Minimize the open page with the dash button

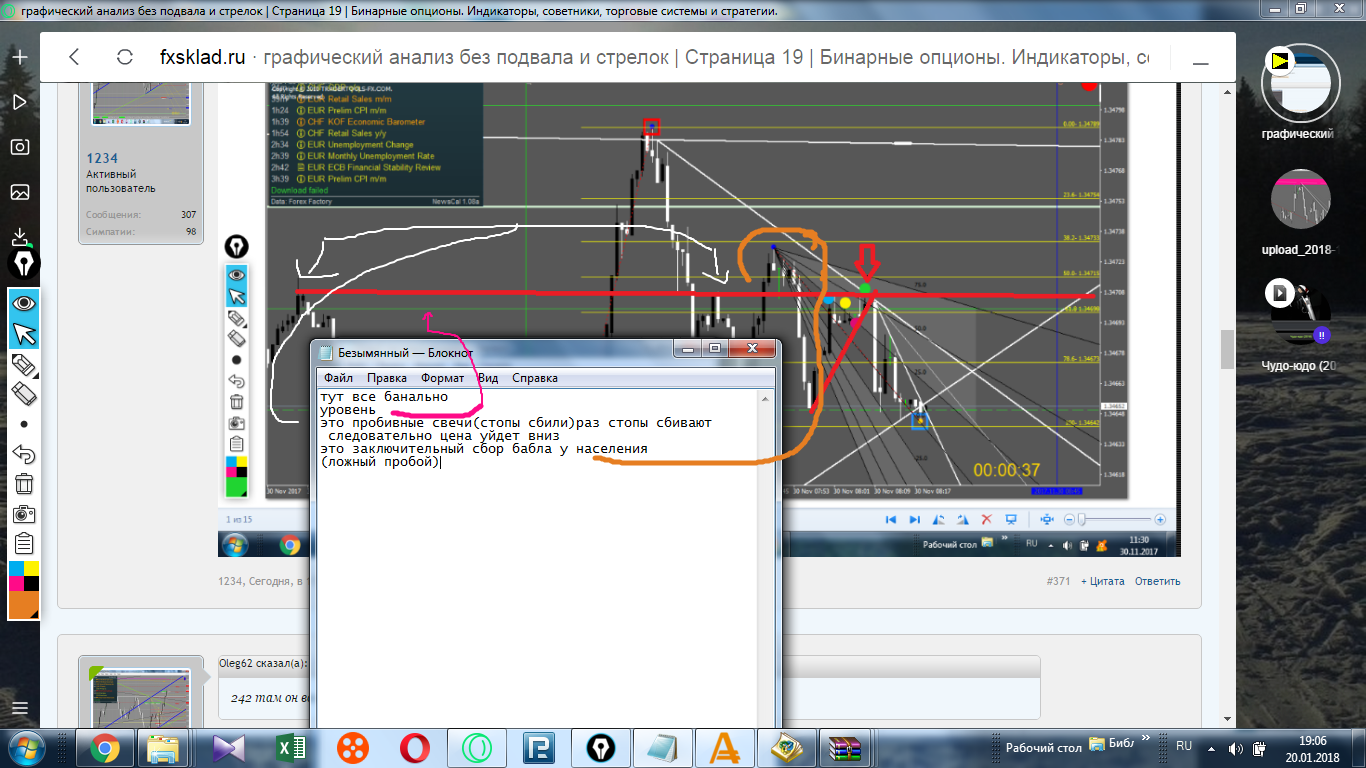tap(1199, 62)
